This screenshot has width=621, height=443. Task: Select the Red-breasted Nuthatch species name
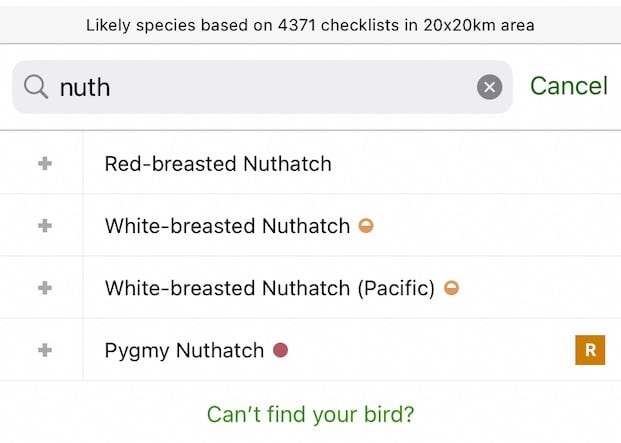(x=218, y=163)
